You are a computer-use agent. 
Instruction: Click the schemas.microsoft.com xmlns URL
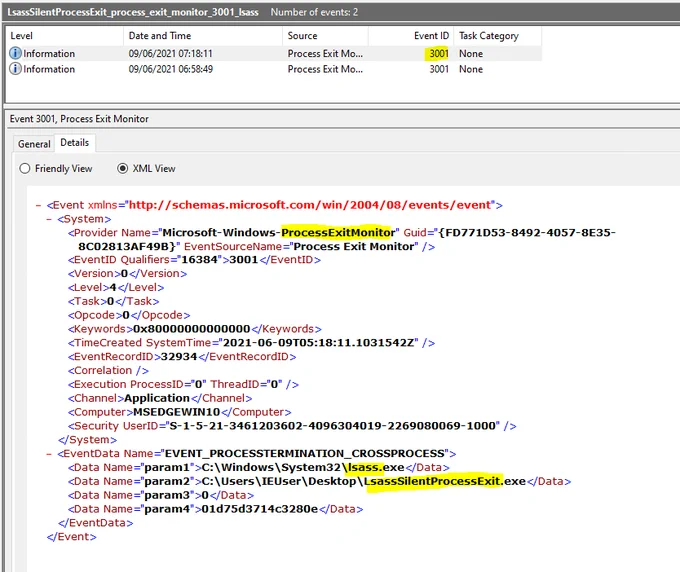[310, 205]
